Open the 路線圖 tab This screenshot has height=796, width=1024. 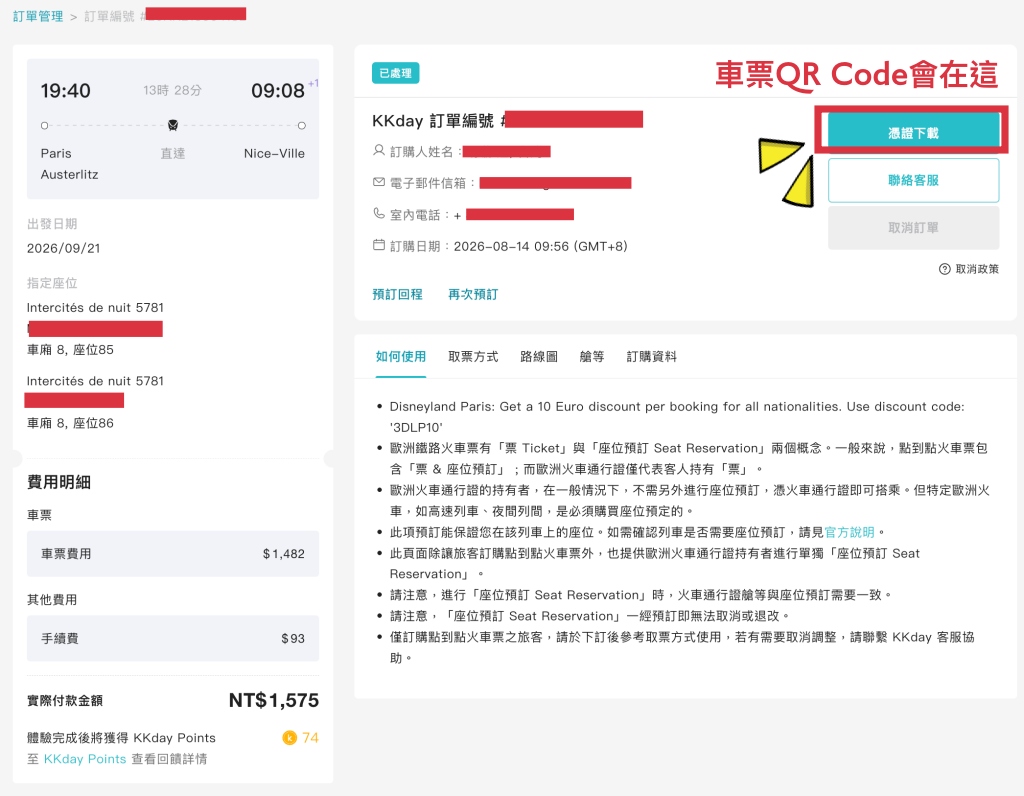pos(539,357)
